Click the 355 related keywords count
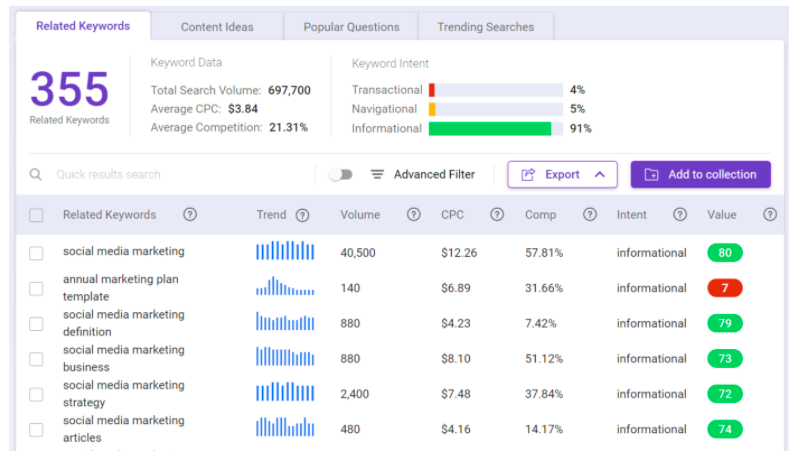The image size is (800, 465). click(69, 89)
